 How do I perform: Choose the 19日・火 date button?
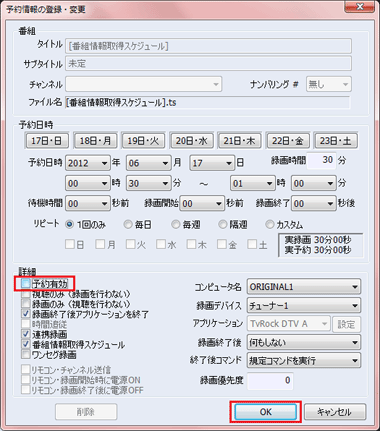[143, 141]
